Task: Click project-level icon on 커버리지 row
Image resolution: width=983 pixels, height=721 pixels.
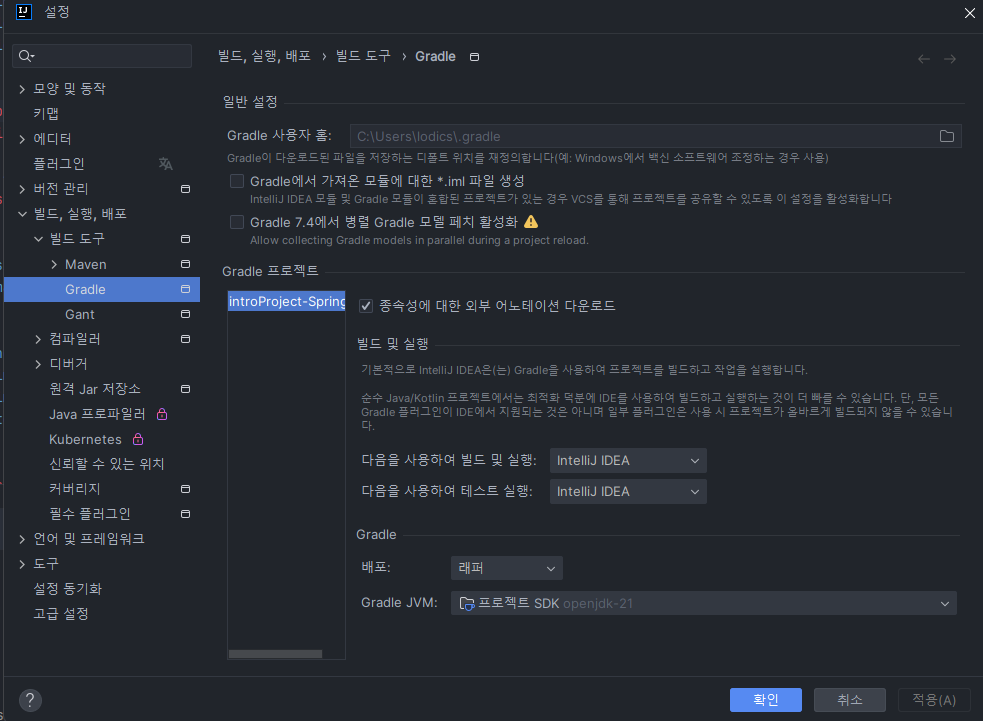Action: point(186,489)
